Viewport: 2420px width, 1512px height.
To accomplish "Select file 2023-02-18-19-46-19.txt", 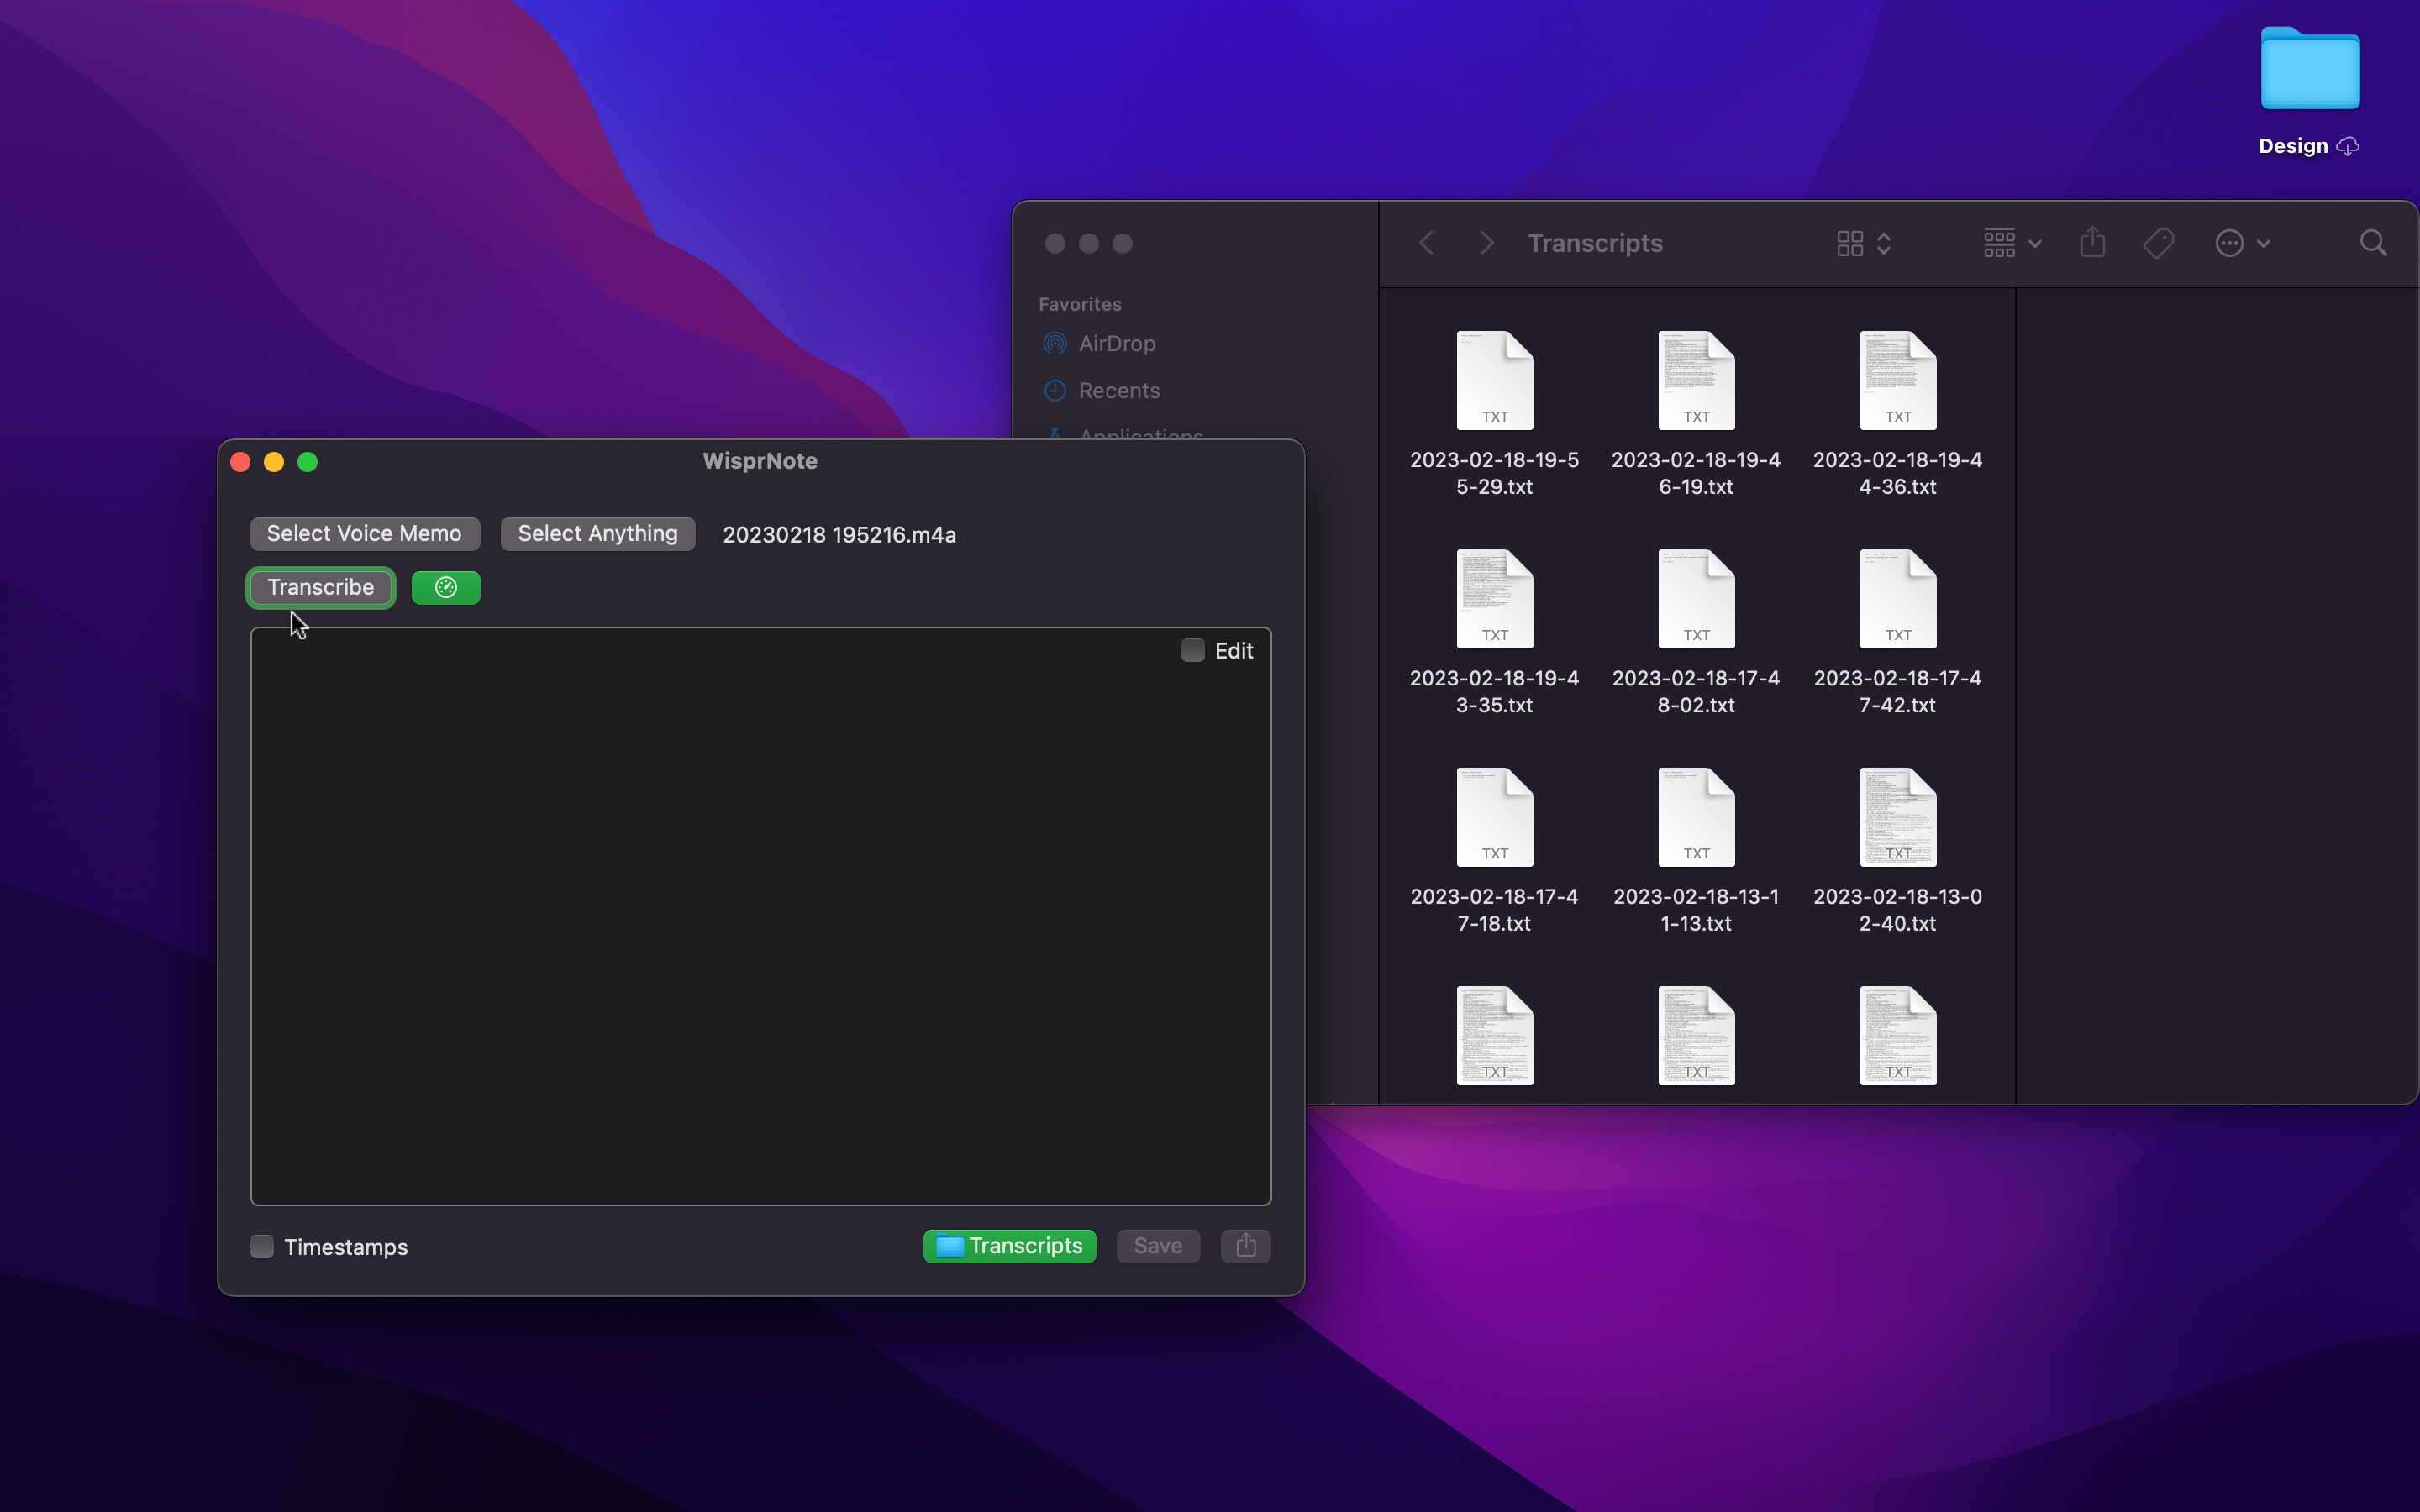I will pos(1696,413).
